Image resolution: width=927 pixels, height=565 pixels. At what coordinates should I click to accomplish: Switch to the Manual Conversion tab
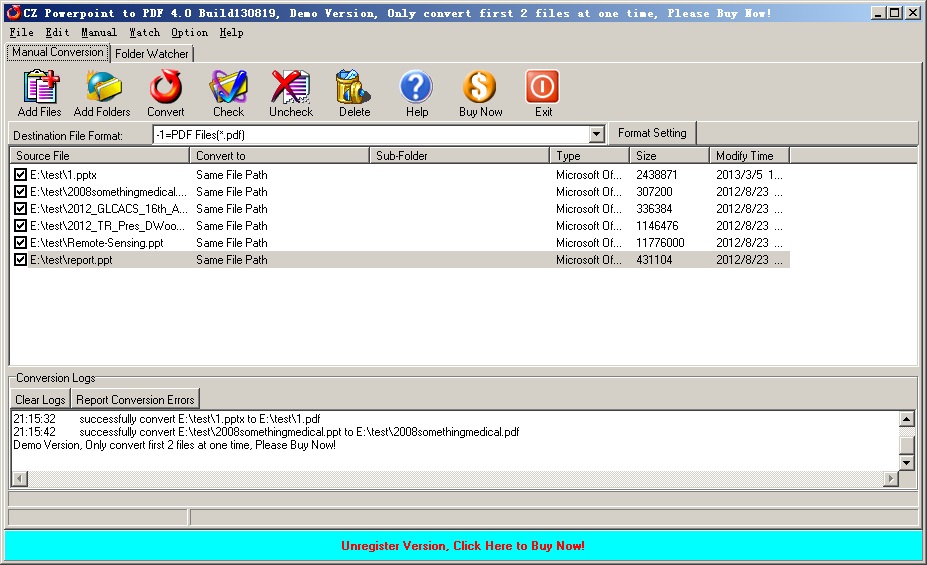[x=57, y=52]
